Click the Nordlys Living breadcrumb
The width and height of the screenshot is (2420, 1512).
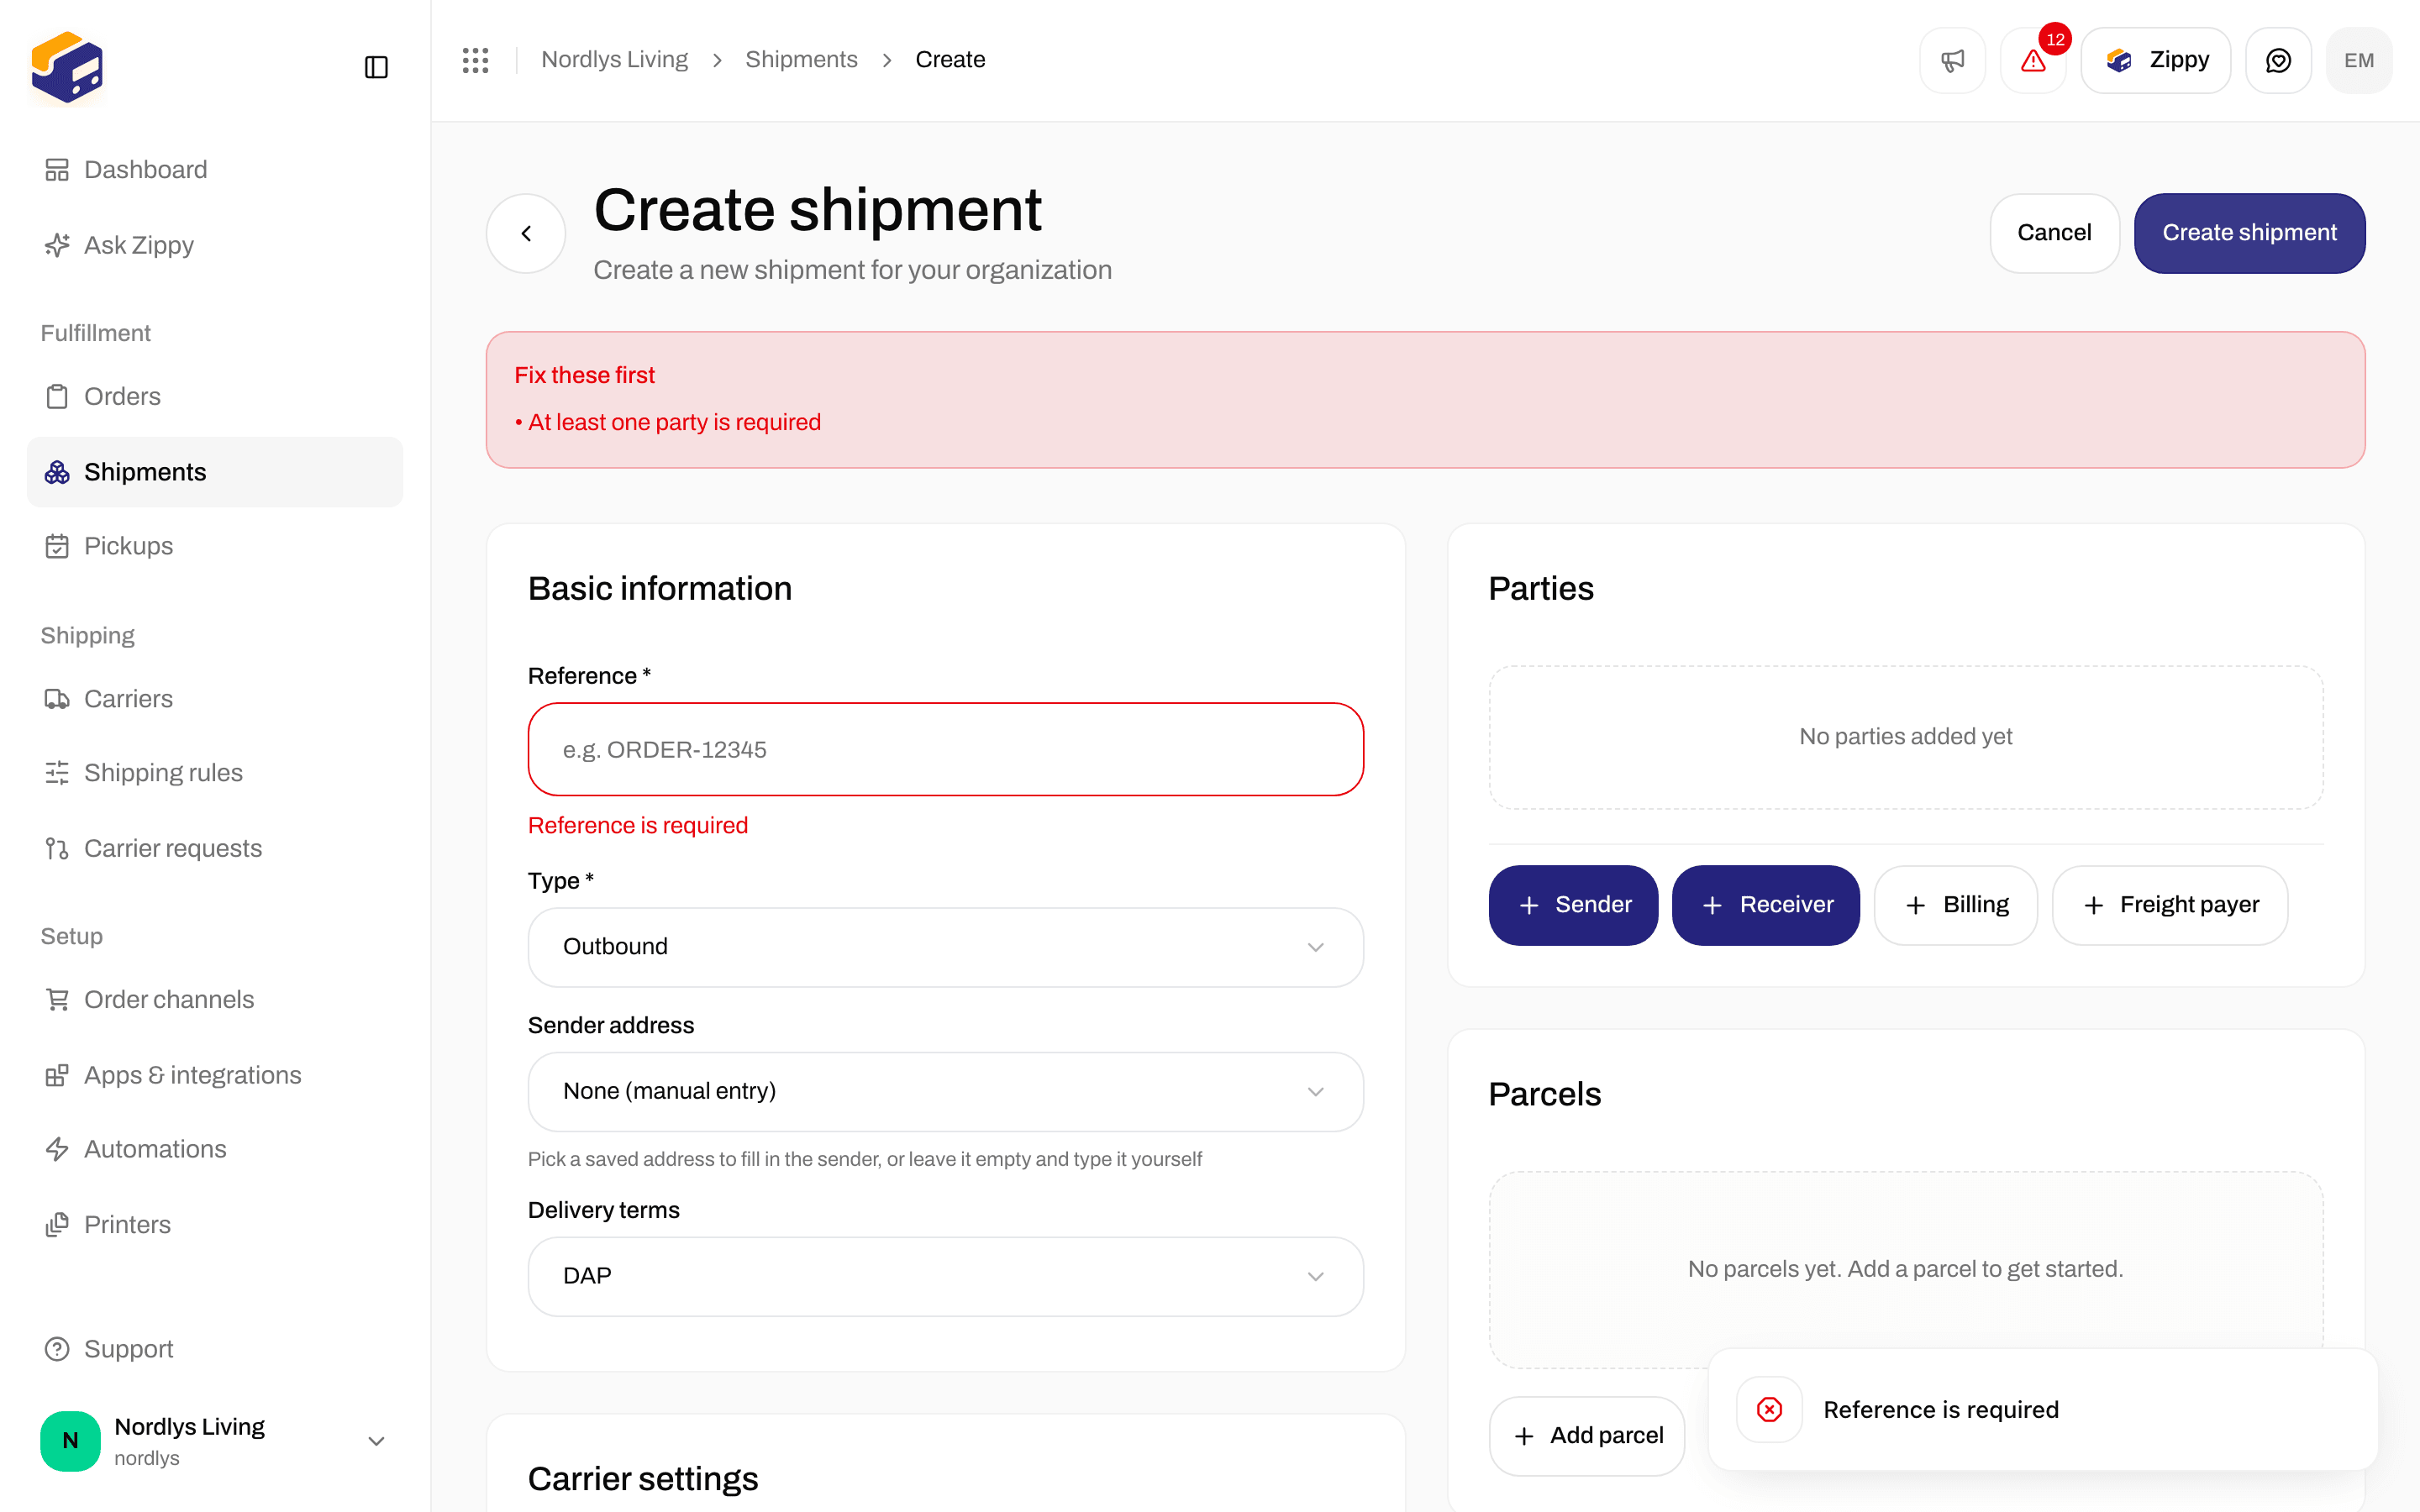(x=614, y=60)
